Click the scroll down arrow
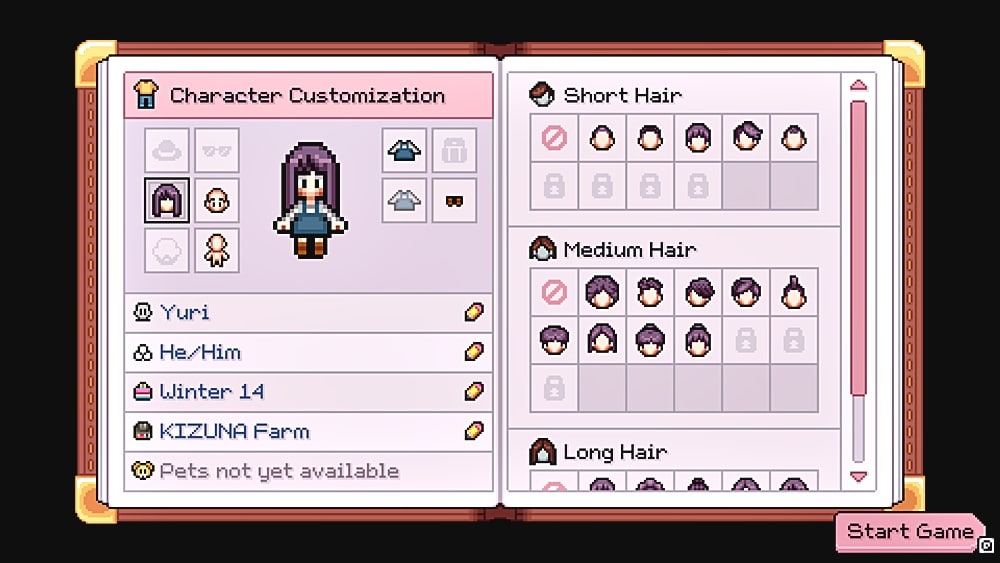This screenshot has width=1000, height=563. (858, 476)
